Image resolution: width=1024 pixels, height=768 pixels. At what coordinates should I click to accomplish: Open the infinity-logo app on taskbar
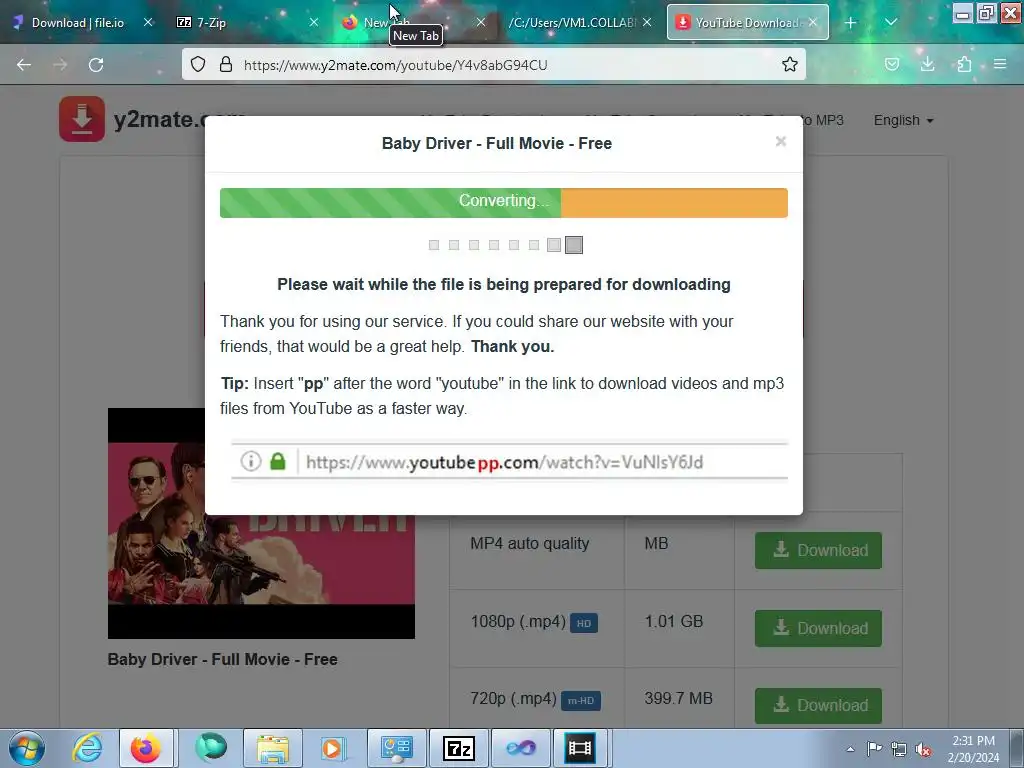(x=521, y=748)
